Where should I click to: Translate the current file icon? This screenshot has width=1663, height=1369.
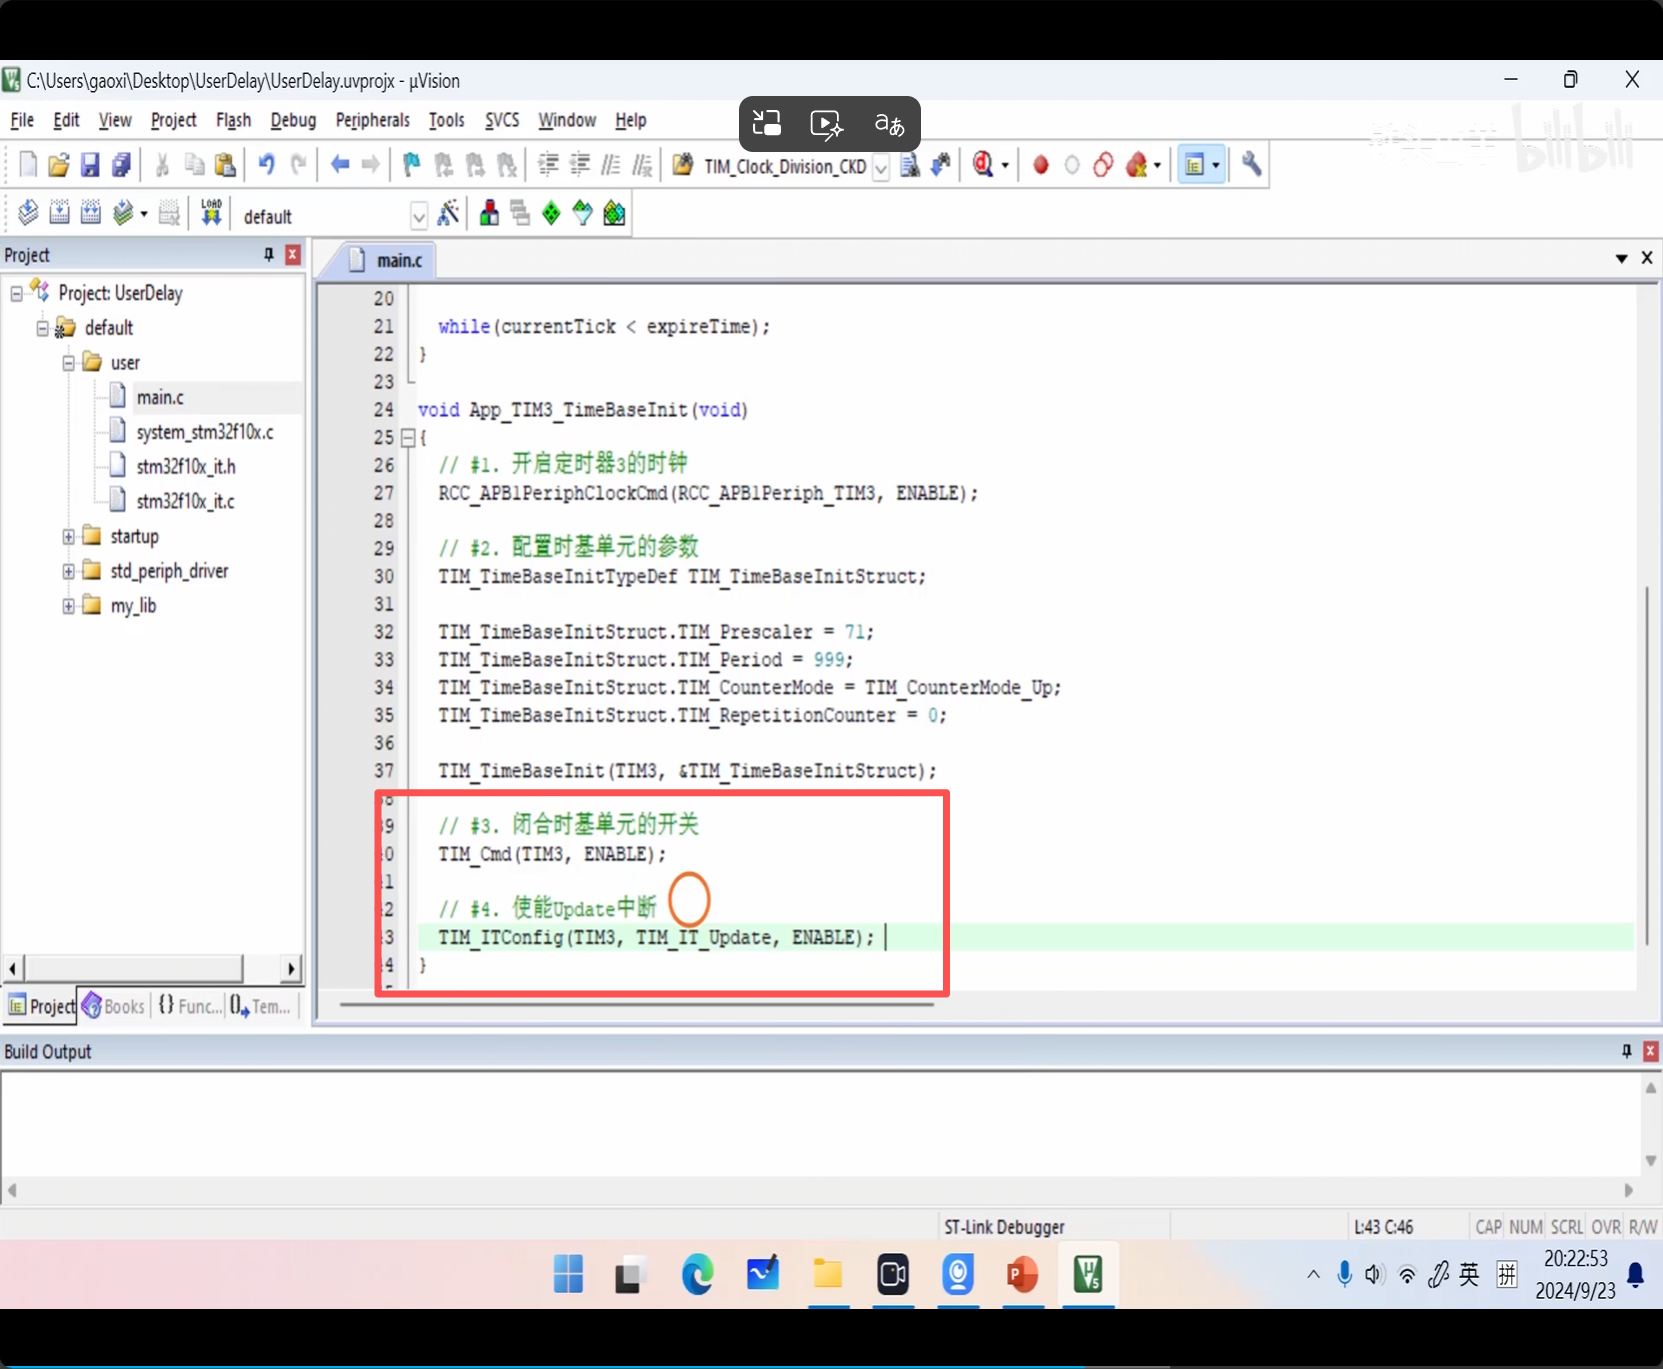coord(28,213)
